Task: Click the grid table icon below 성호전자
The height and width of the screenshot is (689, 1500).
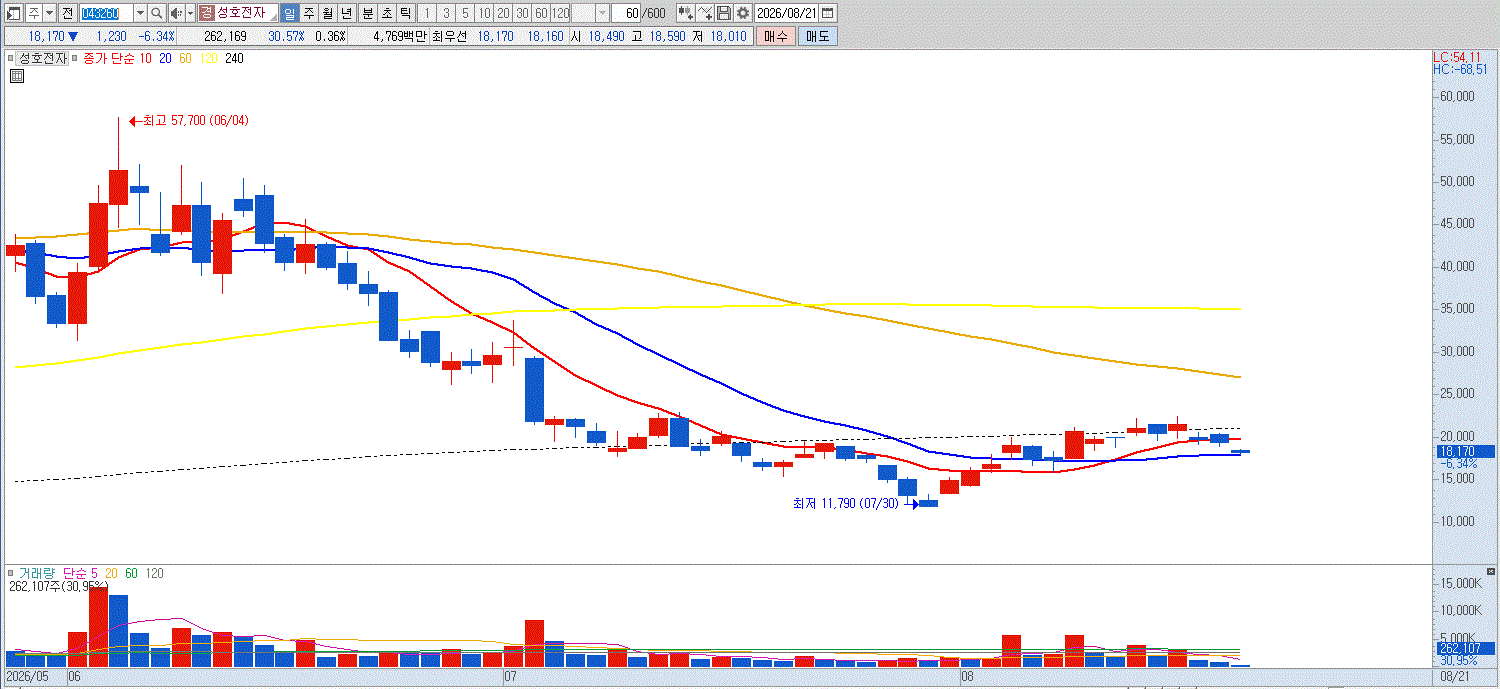Action: point(17,75)
